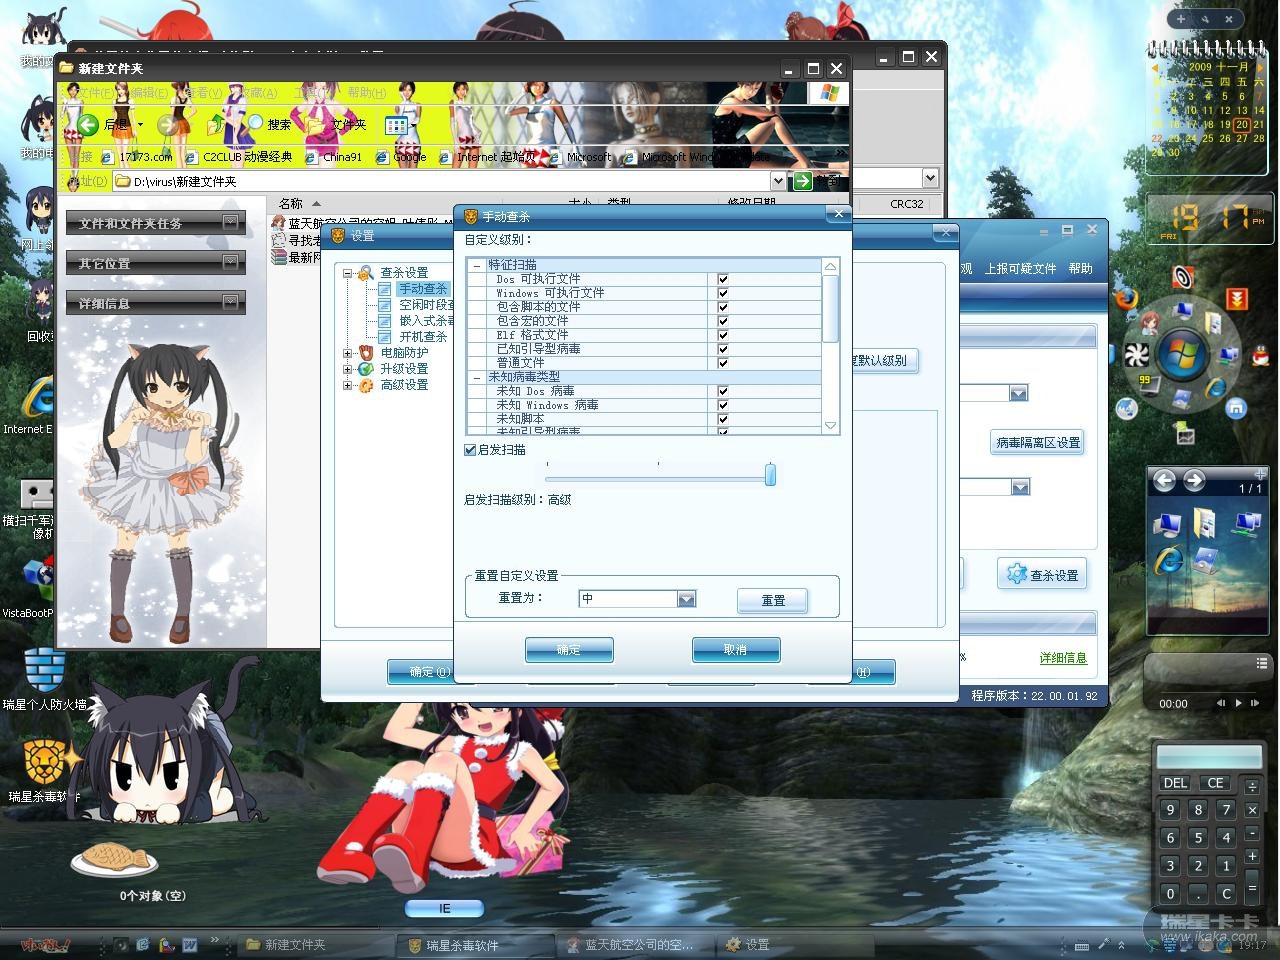
Task: Expand the 升级设置 tree node
Action: coord(348,369)
